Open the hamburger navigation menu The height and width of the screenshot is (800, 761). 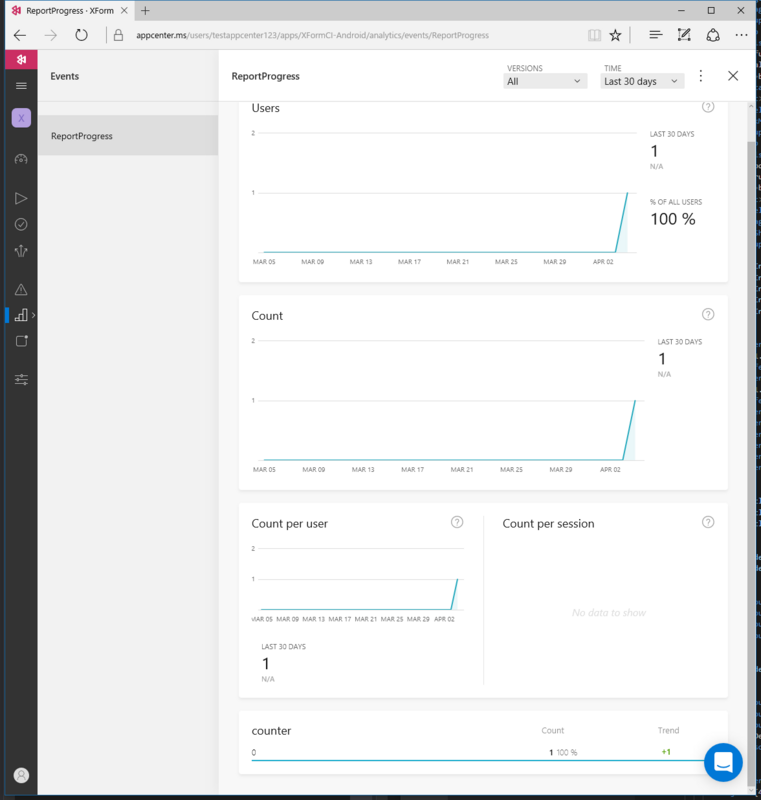click(x=21, y=86)
